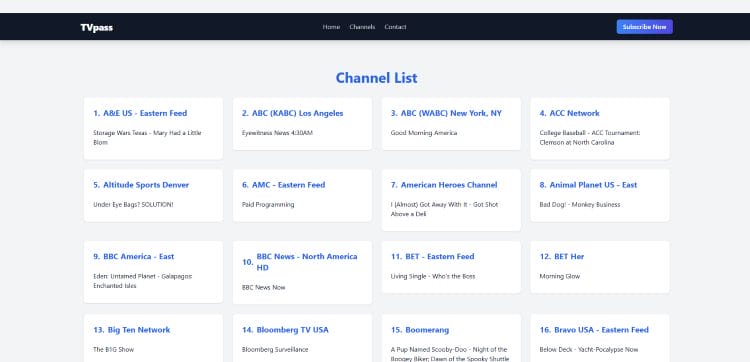Open BBC News - North America HD
Image resolution: width=750 pixels, height=362 pixels.
tap(307, 262)
